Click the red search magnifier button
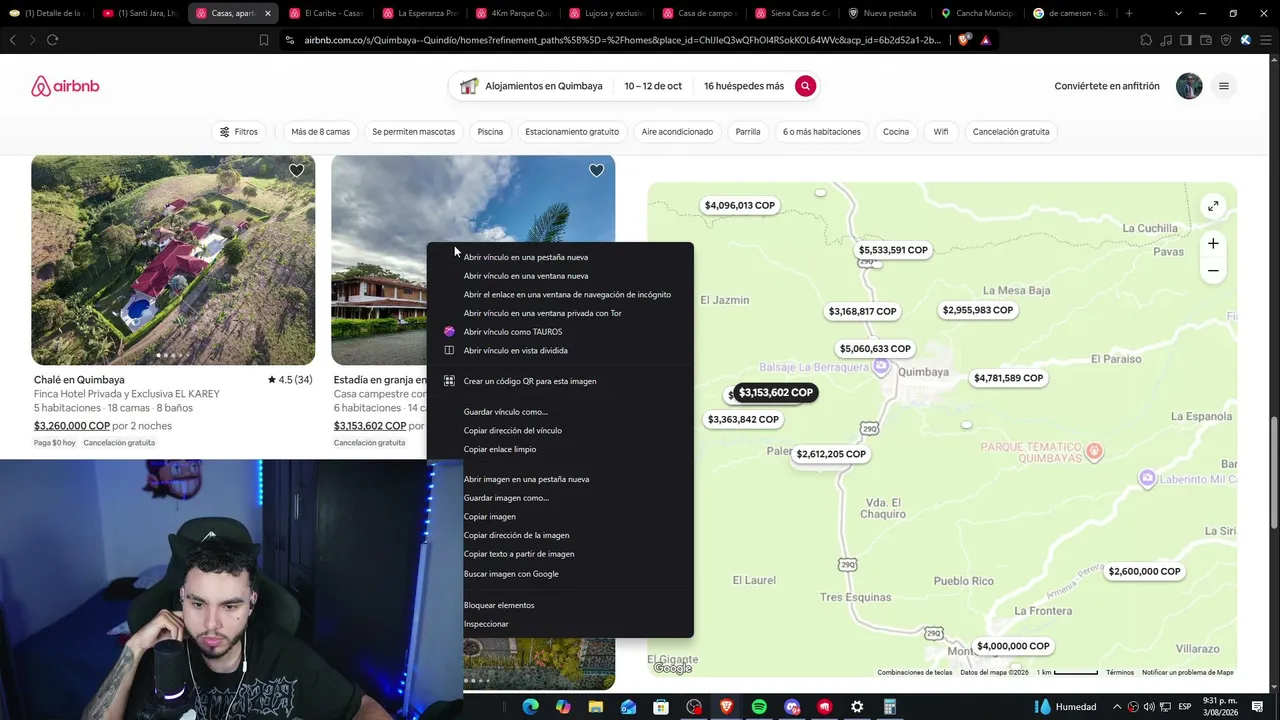The width and height of the screenshot is (1280, 720). coord(805,86)
